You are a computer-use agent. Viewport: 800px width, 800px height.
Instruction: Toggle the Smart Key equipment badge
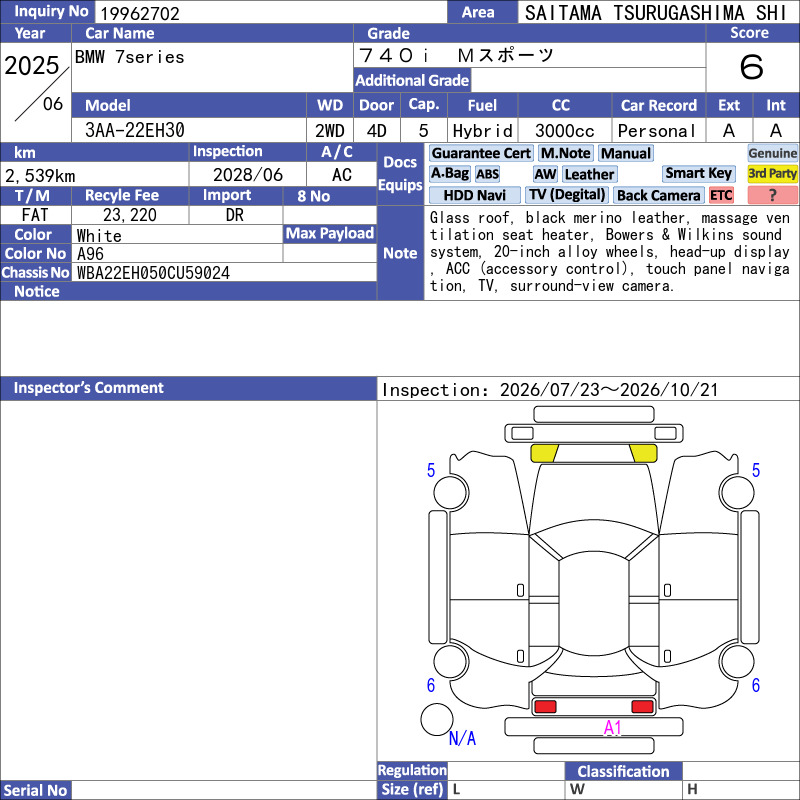pyautogui.click(x=699, y=173)
